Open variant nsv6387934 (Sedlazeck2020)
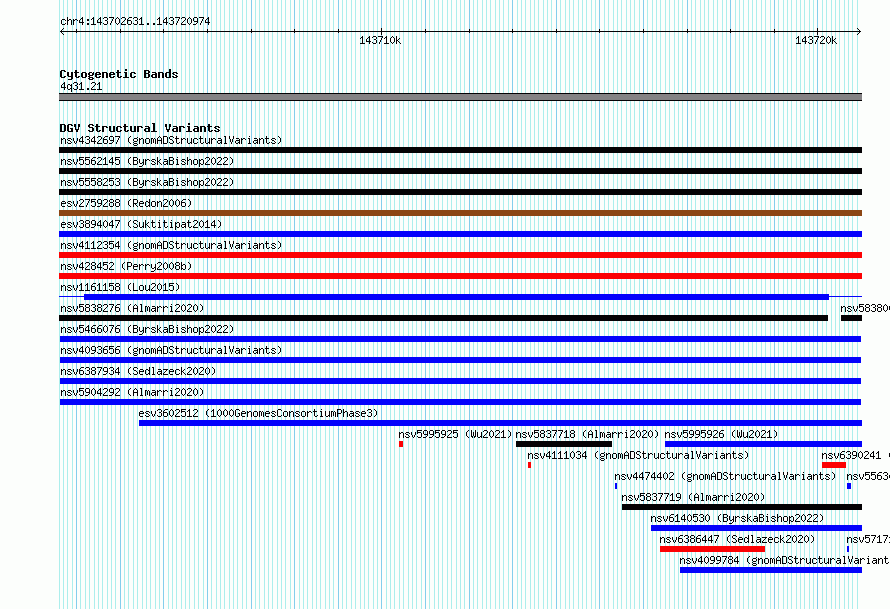 click(x=460, y=381)
